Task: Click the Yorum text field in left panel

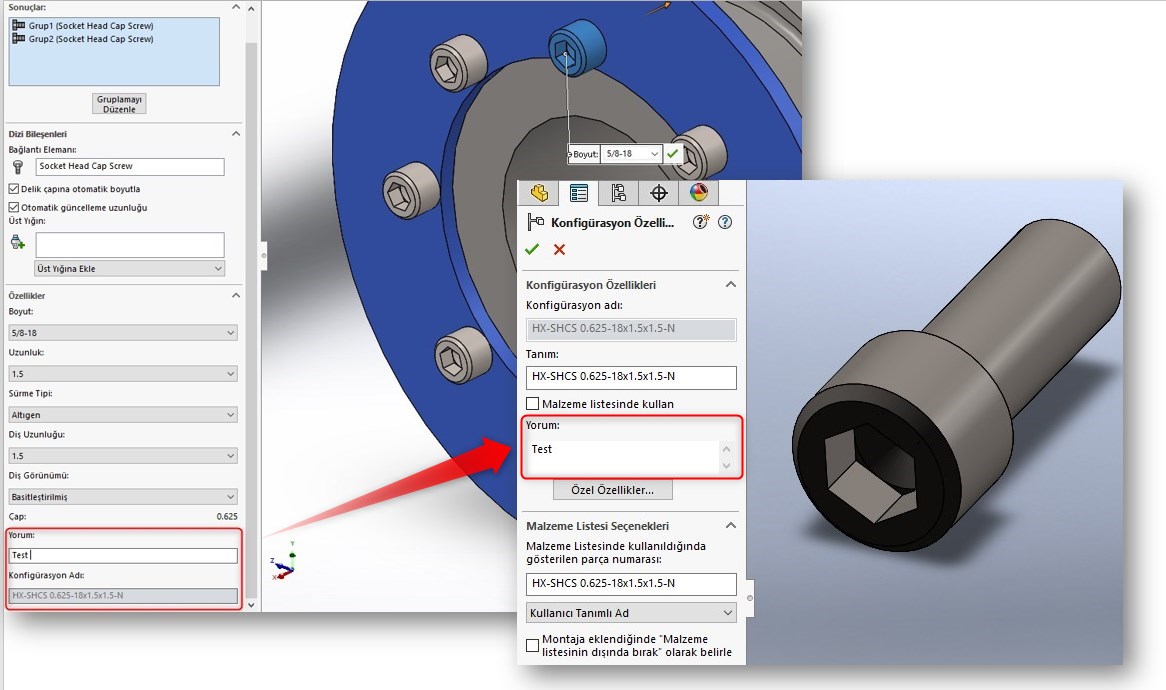Action: pos(123,555)
